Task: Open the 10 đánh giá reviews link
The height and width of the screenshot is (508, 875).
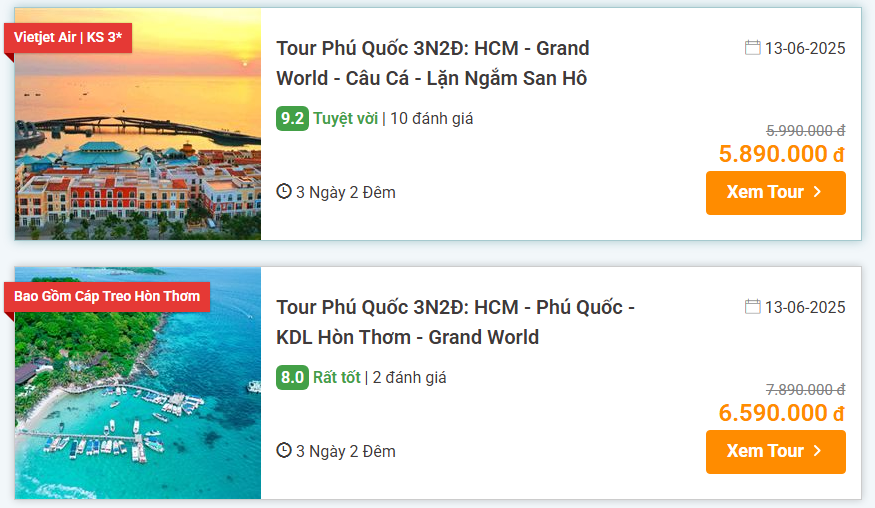Action: pyautogui.click(x=431, y=118)
